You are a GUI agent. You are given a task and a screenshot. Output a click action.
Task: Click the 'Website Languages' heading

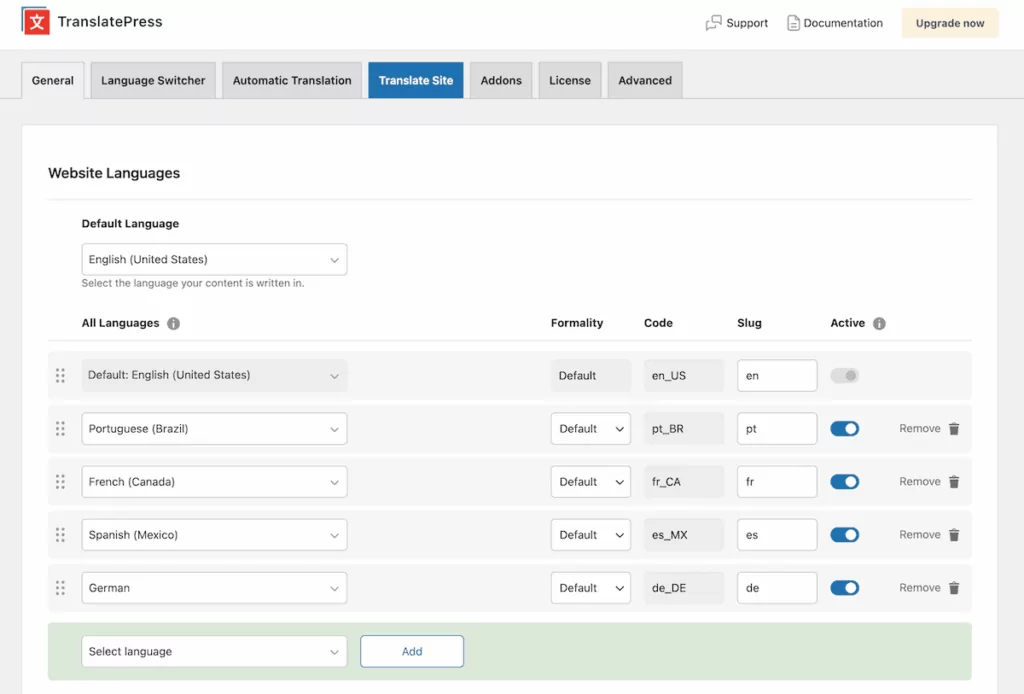click(x=114, y=173)
